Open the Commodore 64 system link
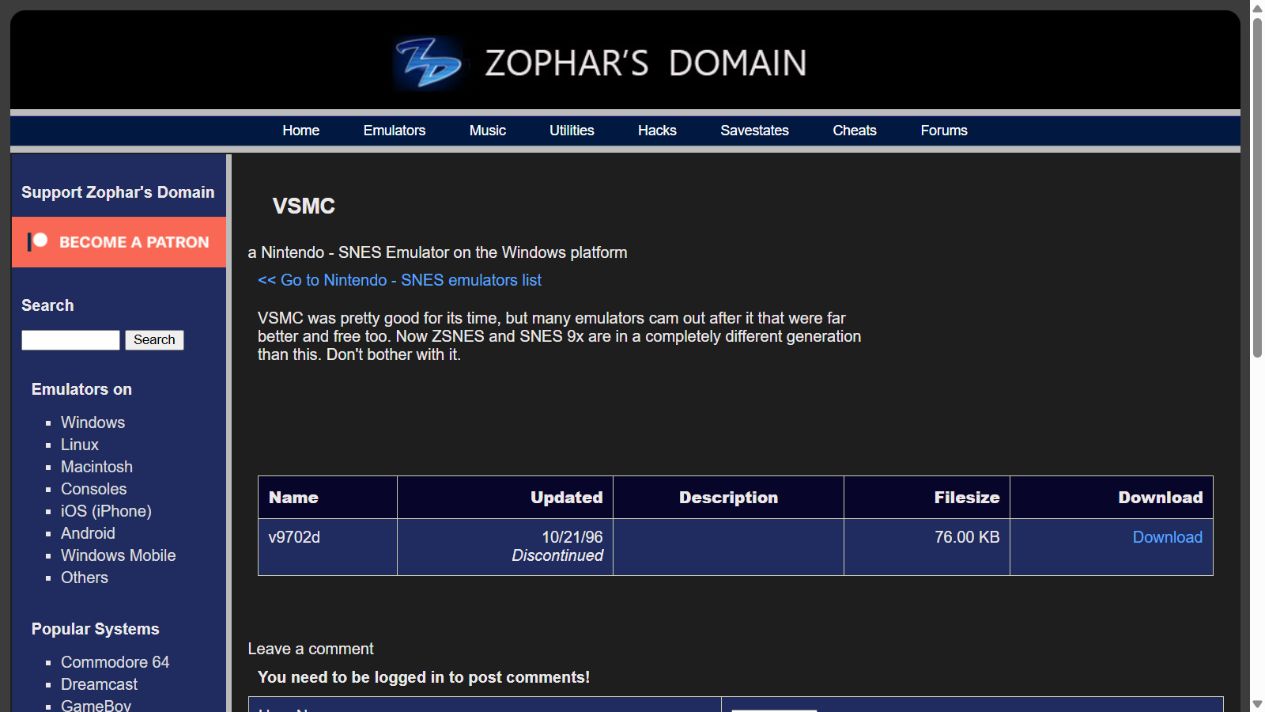The height and width of the screenshot is (712, 1265). point(115,662)
